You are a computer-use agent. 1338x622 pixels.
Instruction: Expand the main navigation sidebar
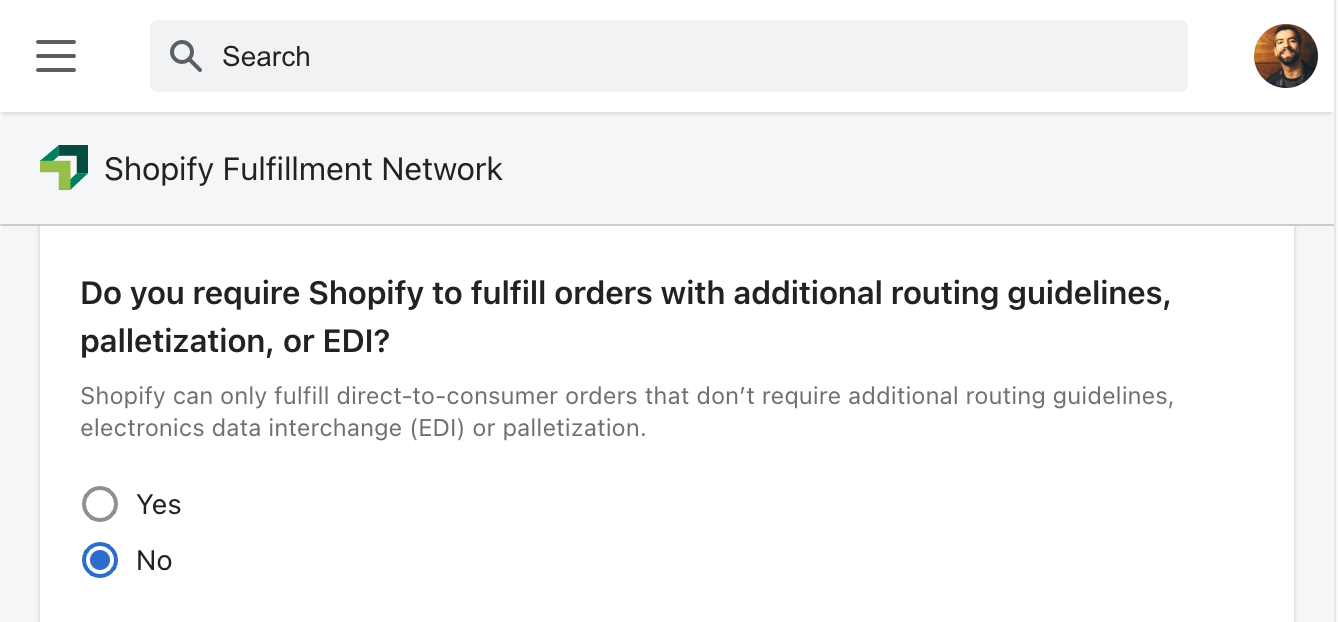56,56
